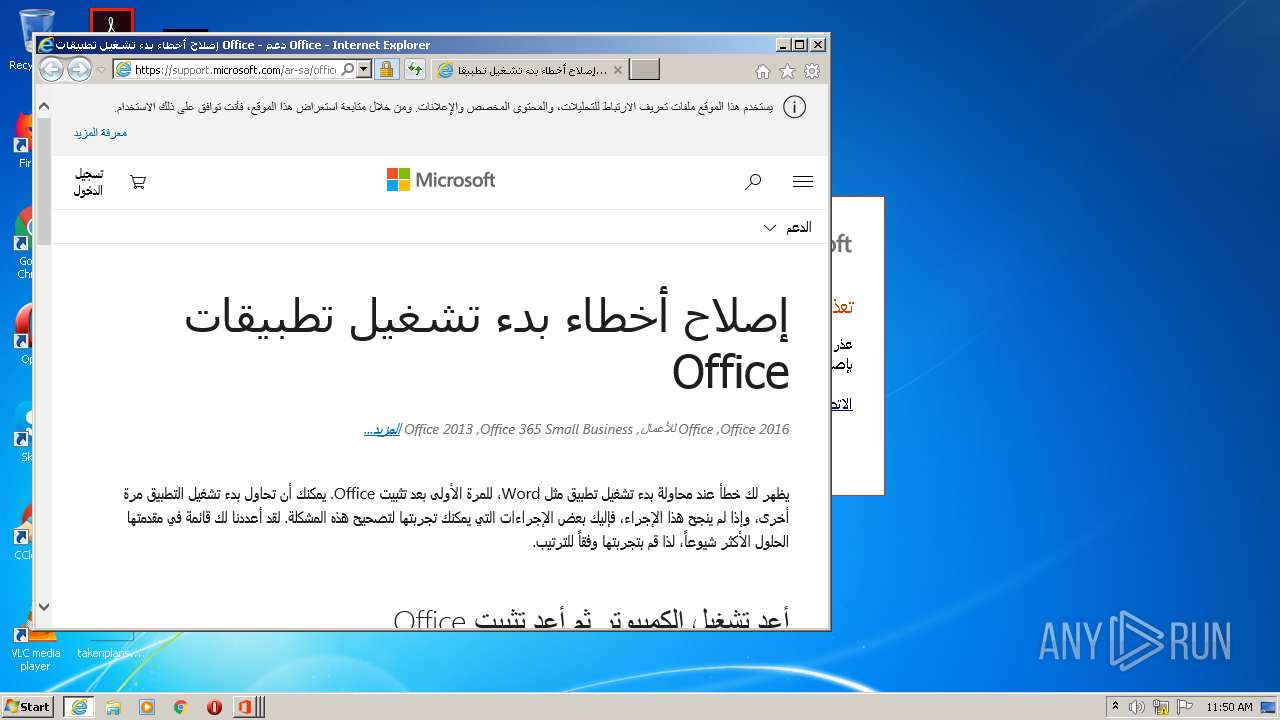Go forward with the IE Forward arrow

(79, 70)
